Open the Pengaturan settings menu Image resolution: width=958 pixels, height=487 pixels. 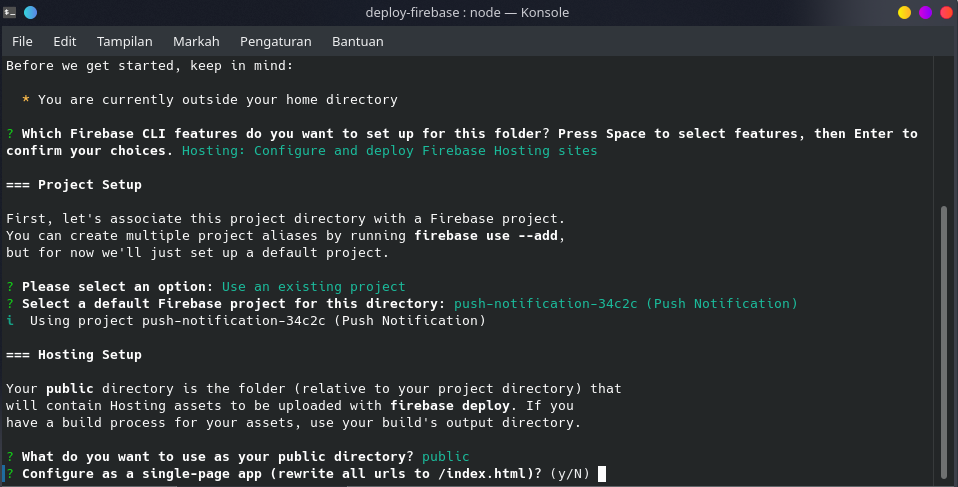point(275,41)
